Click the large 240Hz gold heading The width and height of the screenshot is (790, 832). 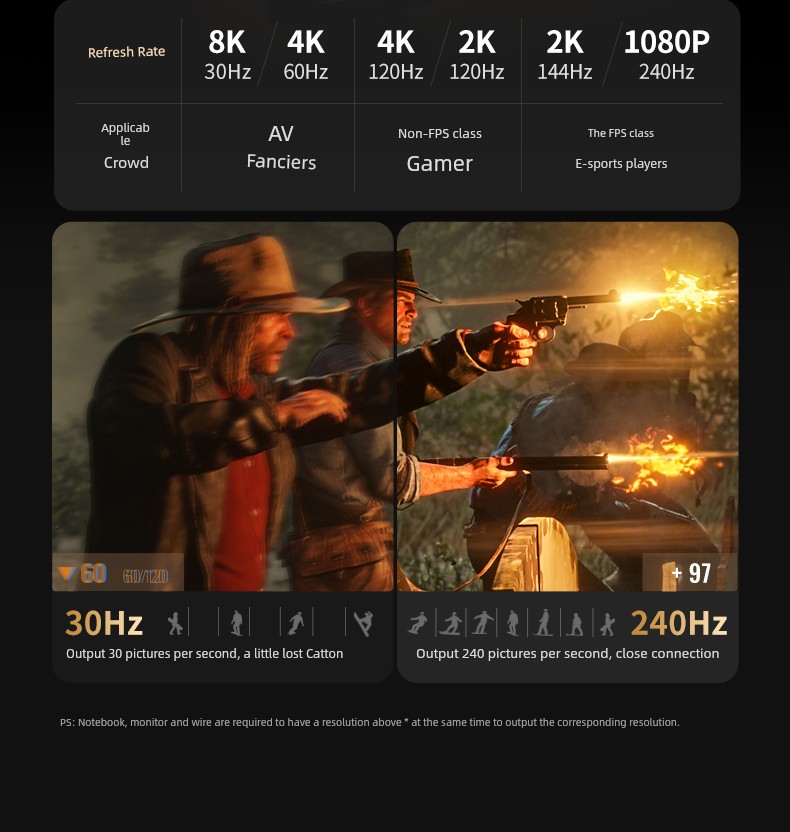[x=679, y=623]
